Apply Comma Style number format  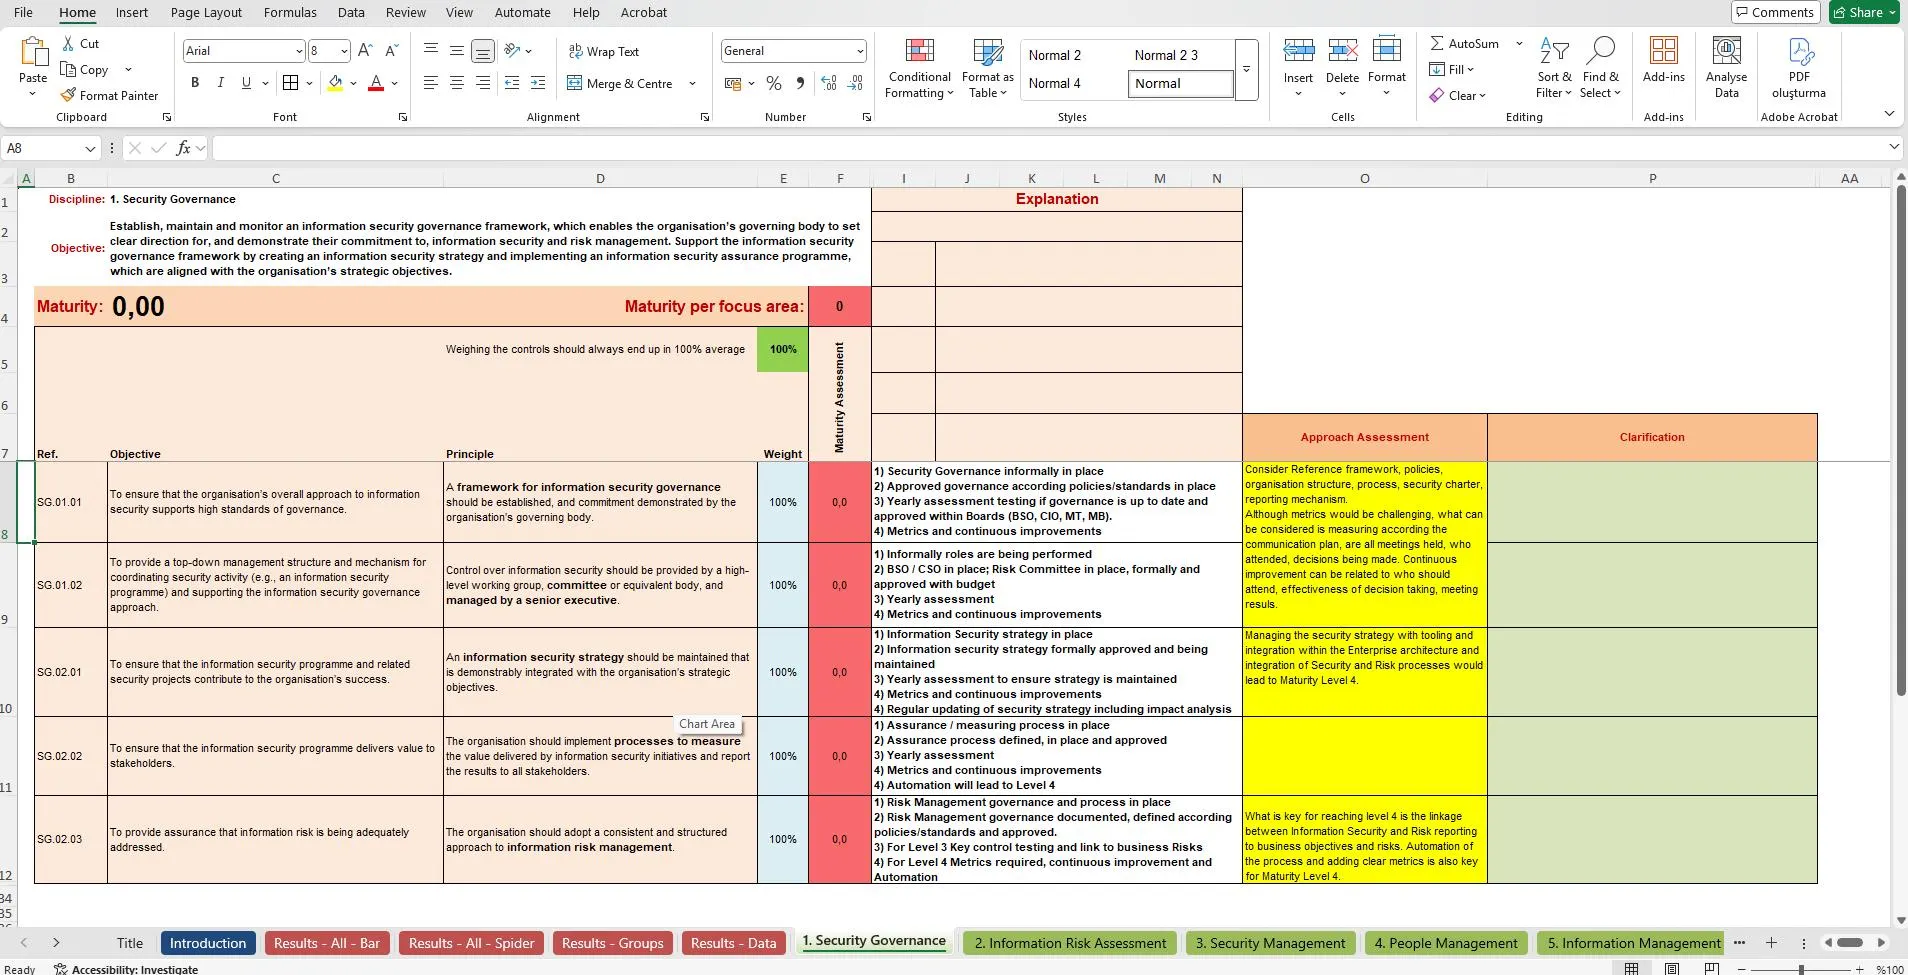[800, 83]
